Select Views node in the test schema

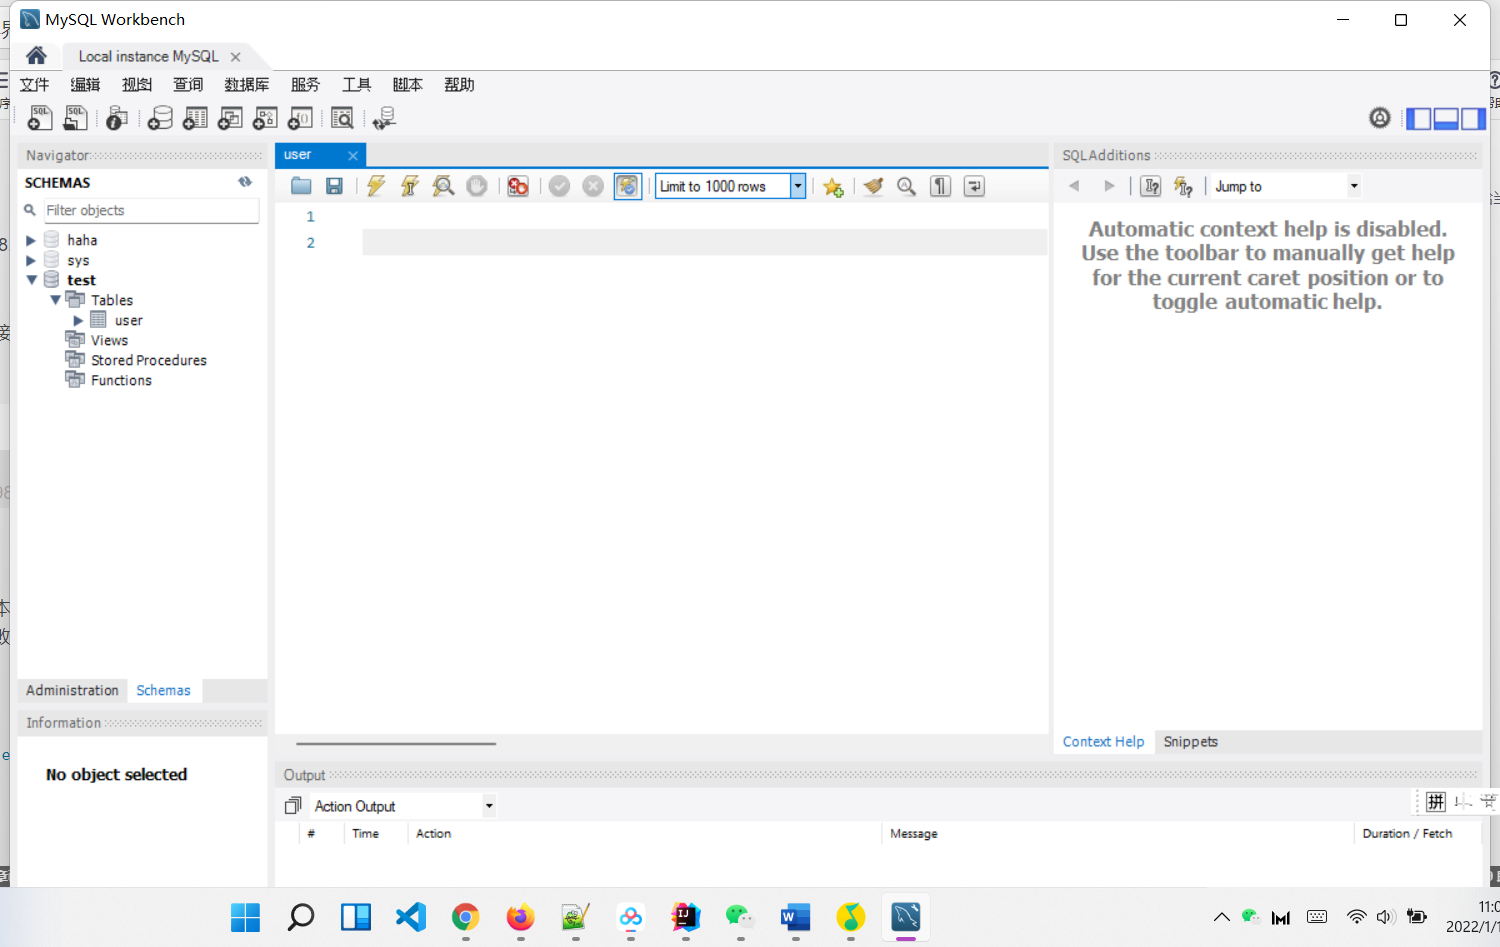tap(109, 340)
